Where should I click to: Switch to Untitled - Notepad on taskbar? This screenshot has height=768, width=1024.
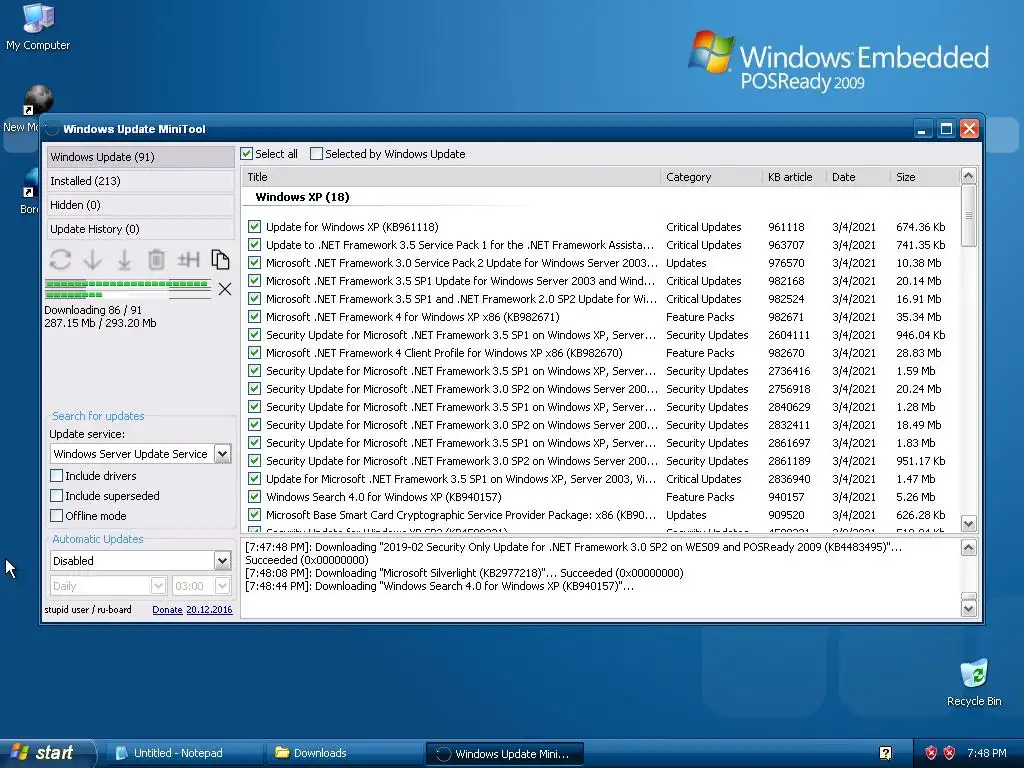(x=184, y=753)
